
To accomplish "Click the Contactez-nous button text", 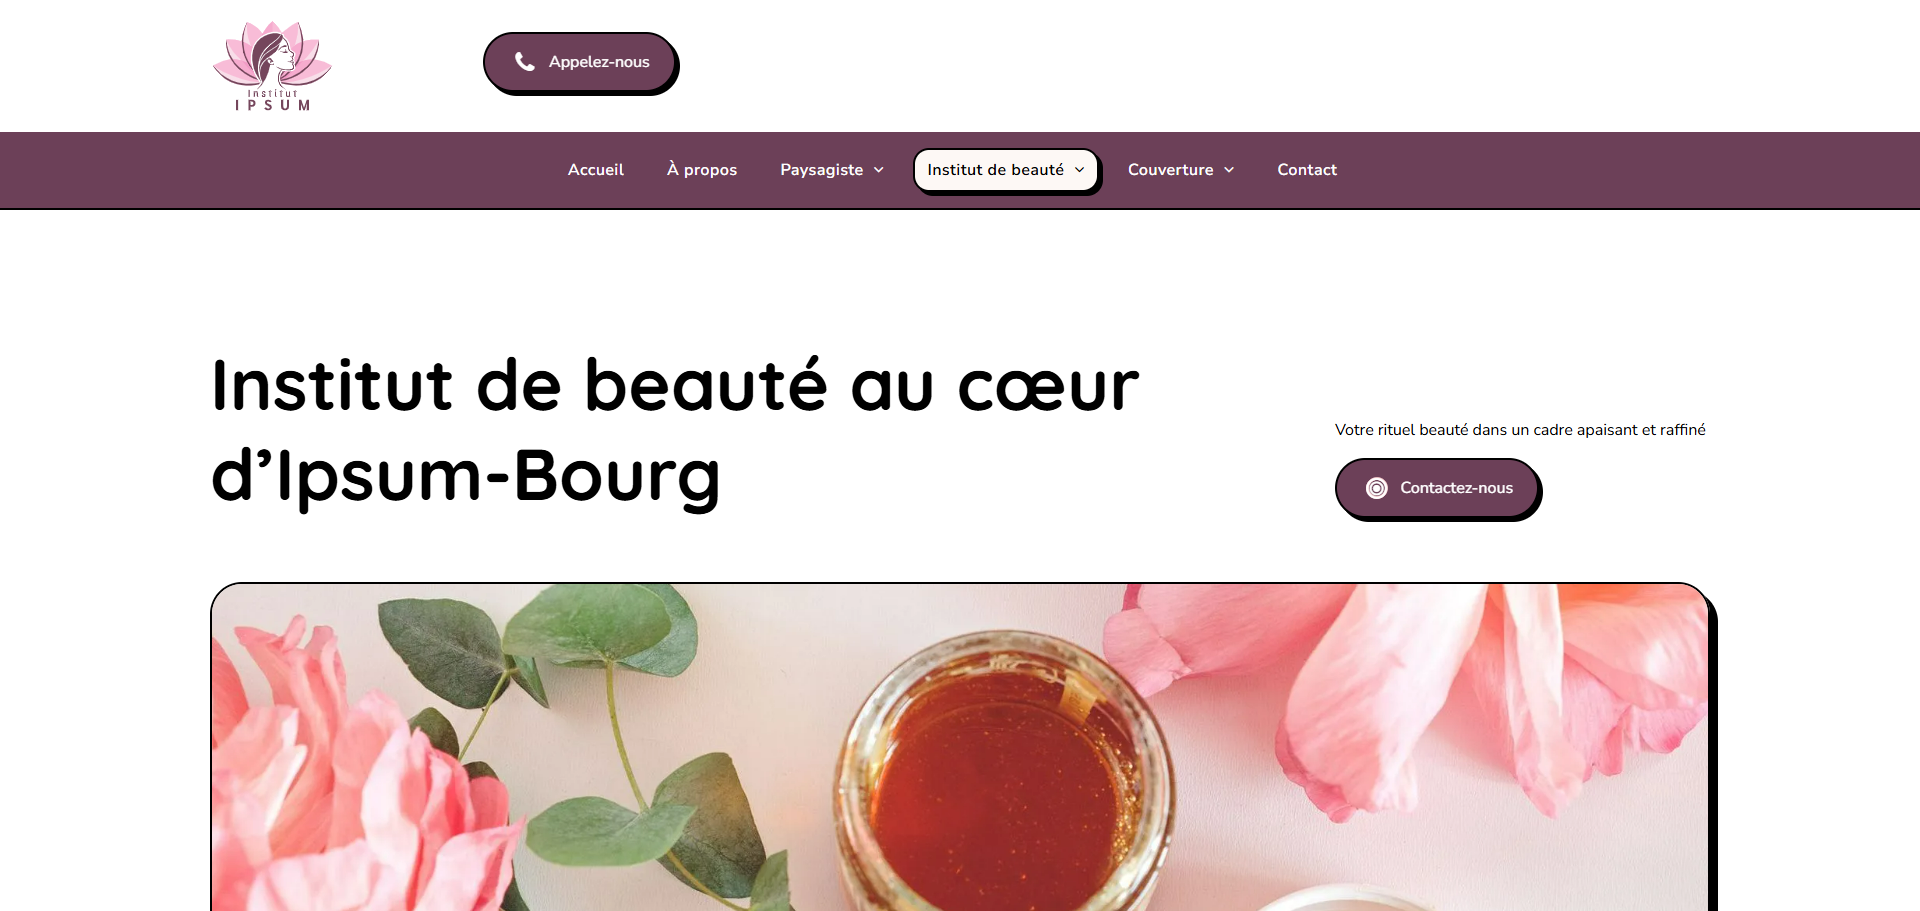I will [1456, 488].
